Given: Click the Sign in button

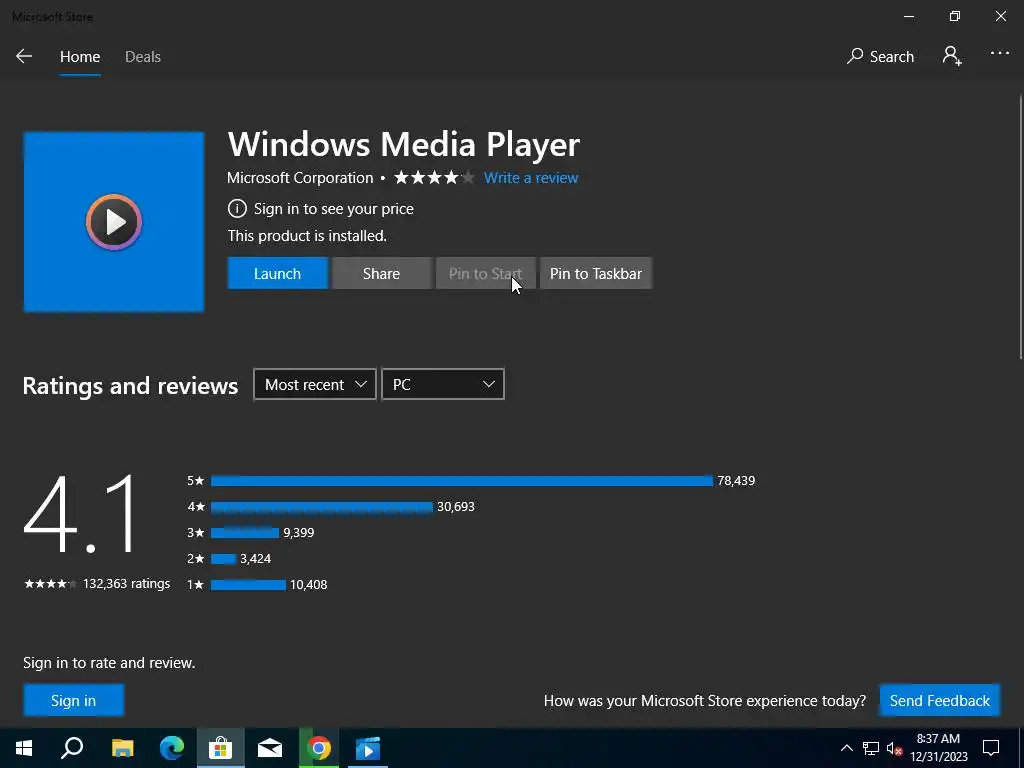Looking at the screenshot, I should pyautogui.click(x=73, y=701).
